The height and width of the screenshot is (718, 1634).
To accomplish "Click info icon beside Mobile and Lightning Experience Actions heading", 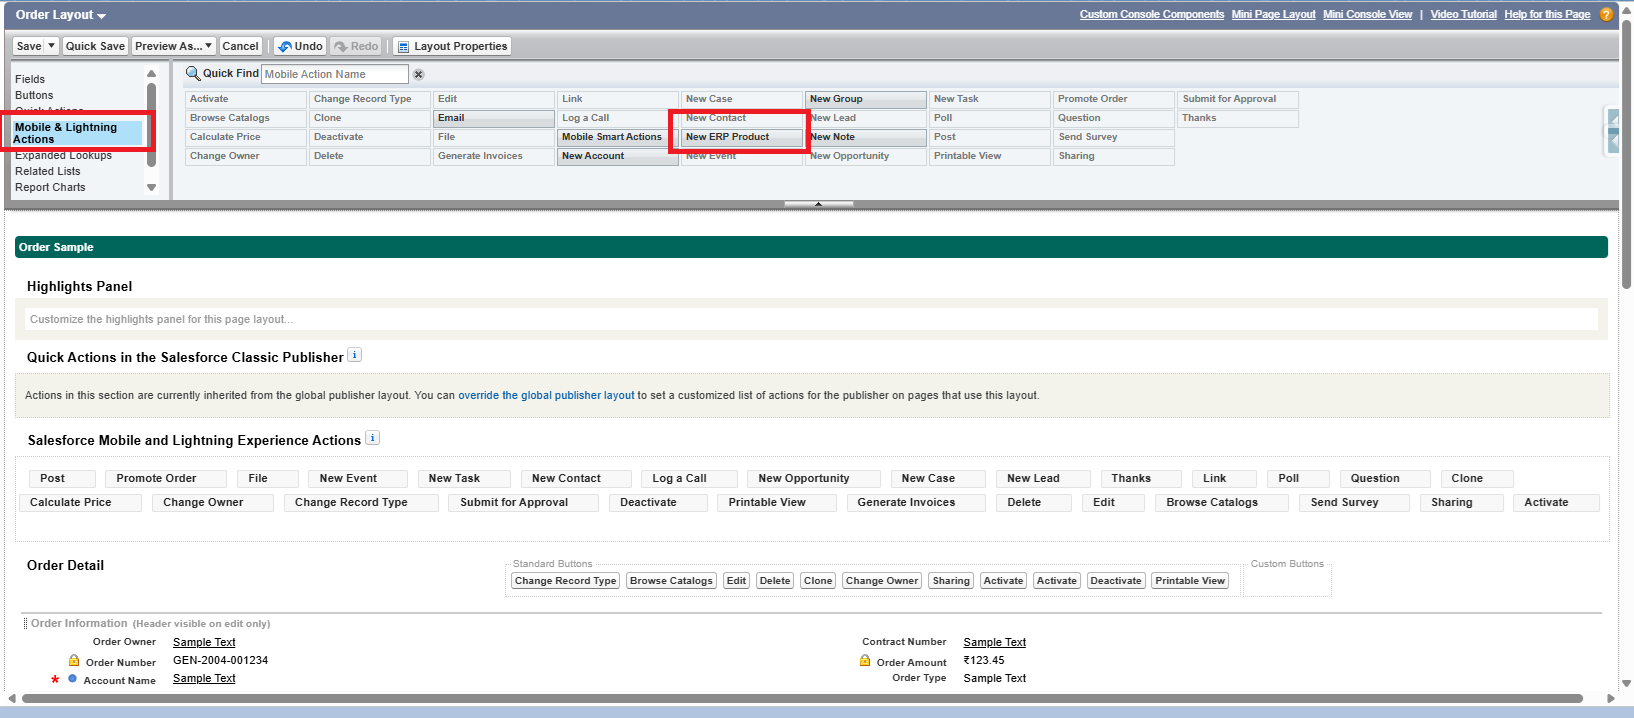I will pos(373,438).
